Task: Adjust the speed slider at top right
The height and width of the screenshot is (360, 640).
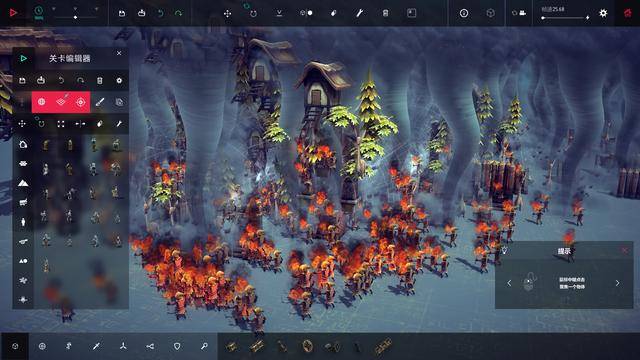Action: click(x=565, y=18)
